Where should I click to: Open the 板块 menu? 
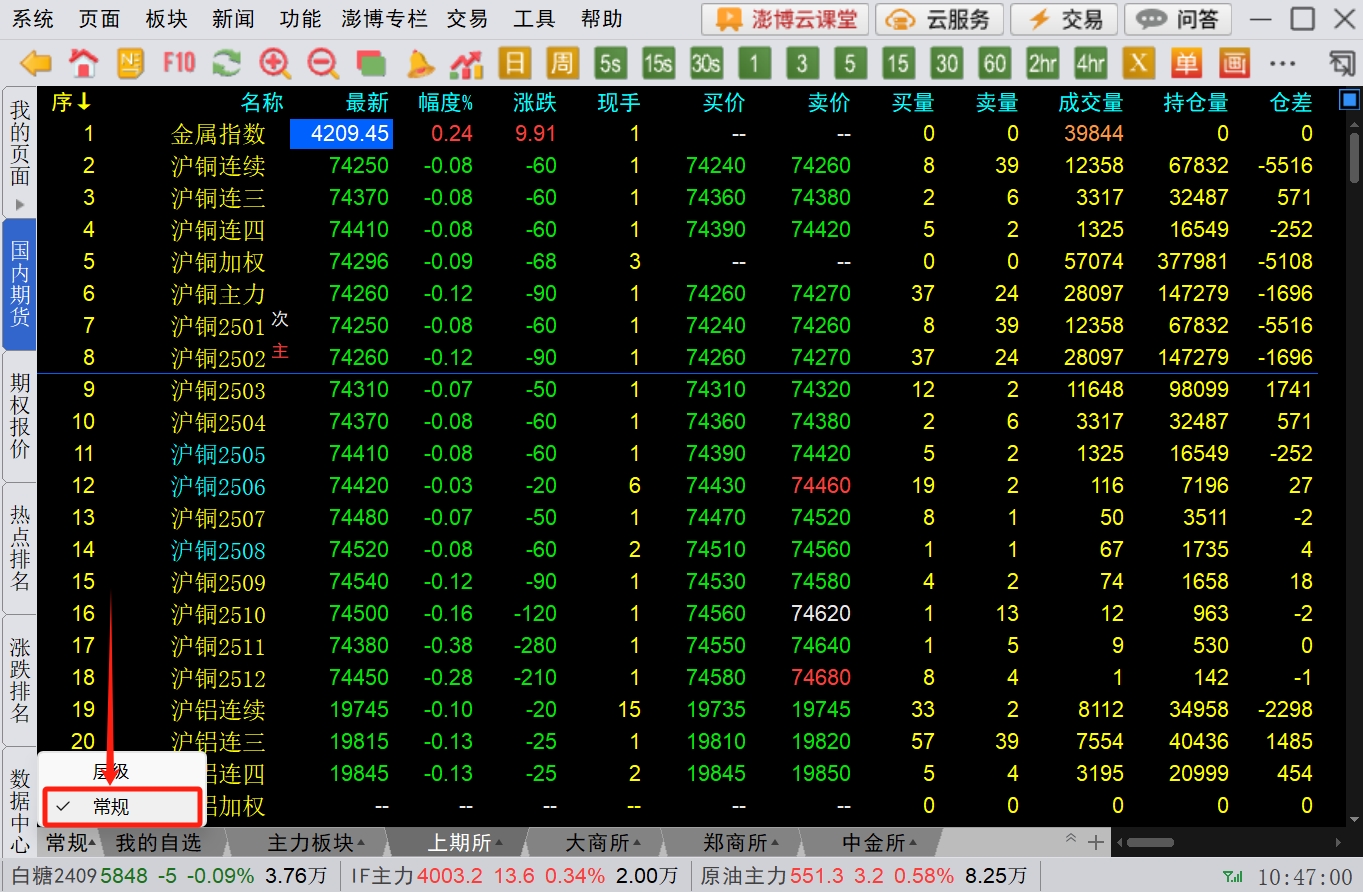165,19
